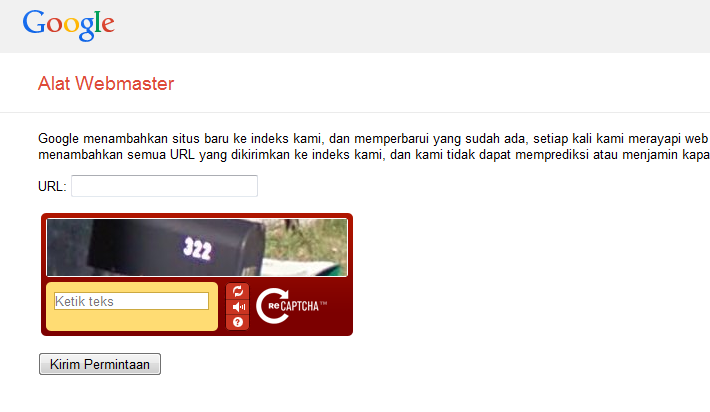Click the reCAPTCHA wordmark text
710x412 pixels.
coord(297,306)
